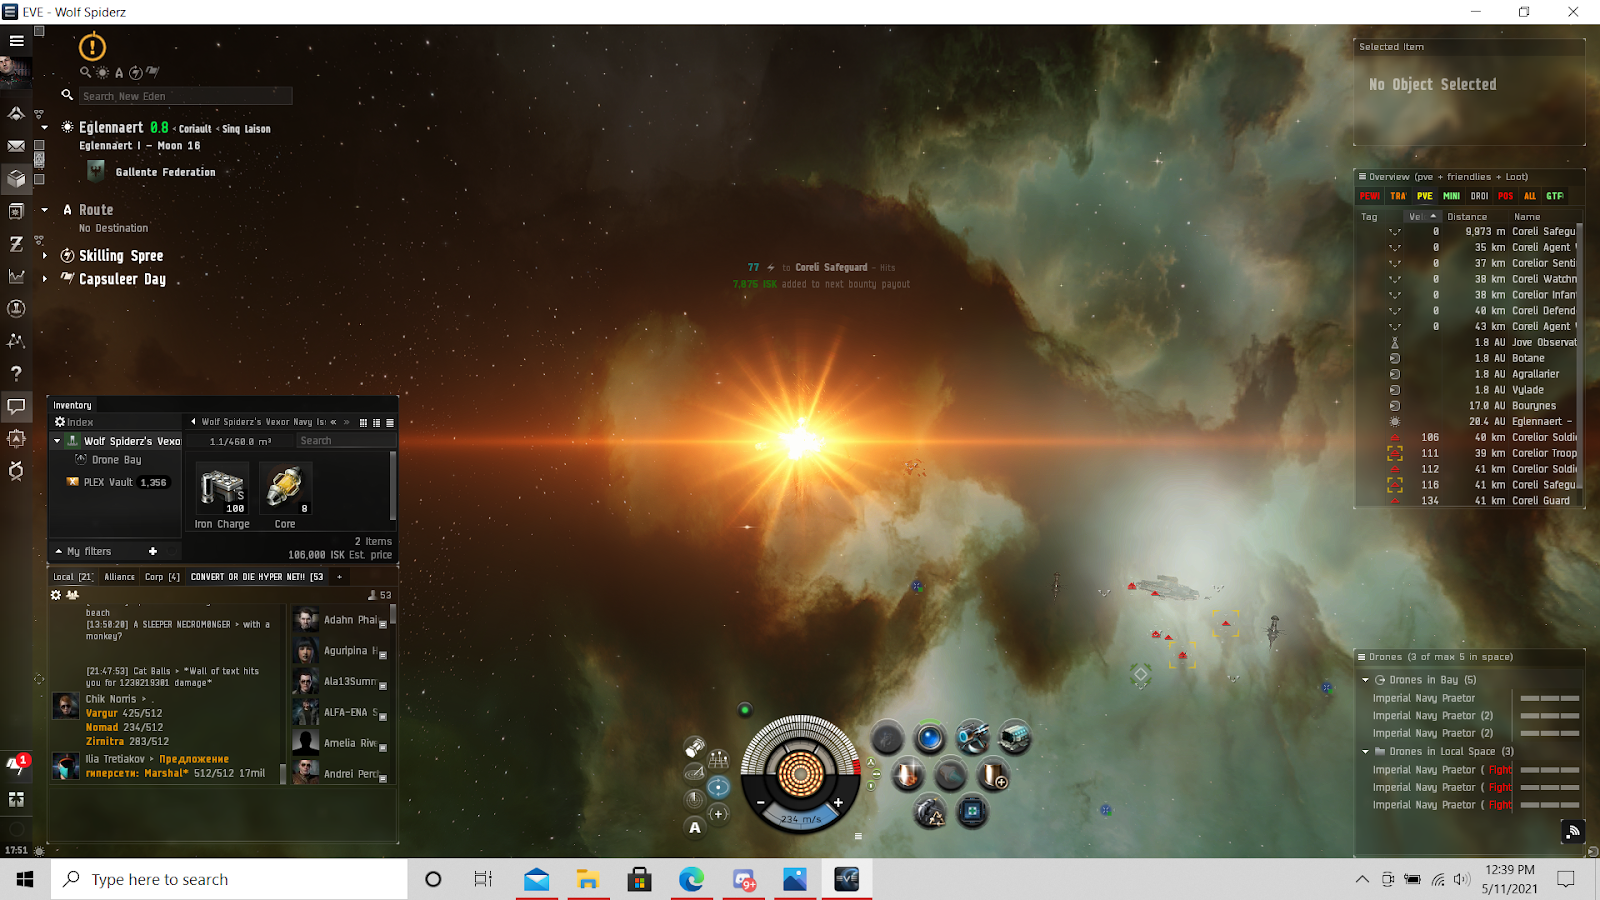
Task: Switch to the Local chat tab
Action: coord(72,577)
